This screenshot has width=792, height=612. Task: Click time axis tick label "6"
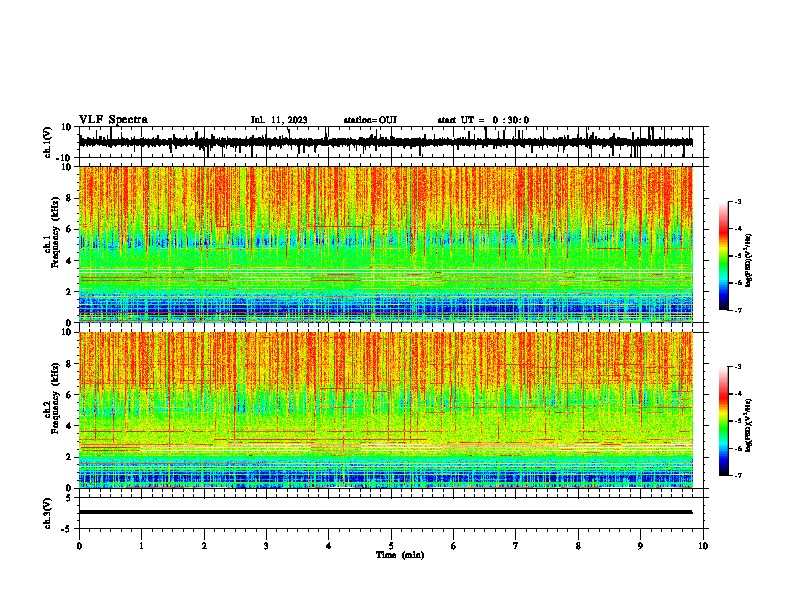[454, 546]
